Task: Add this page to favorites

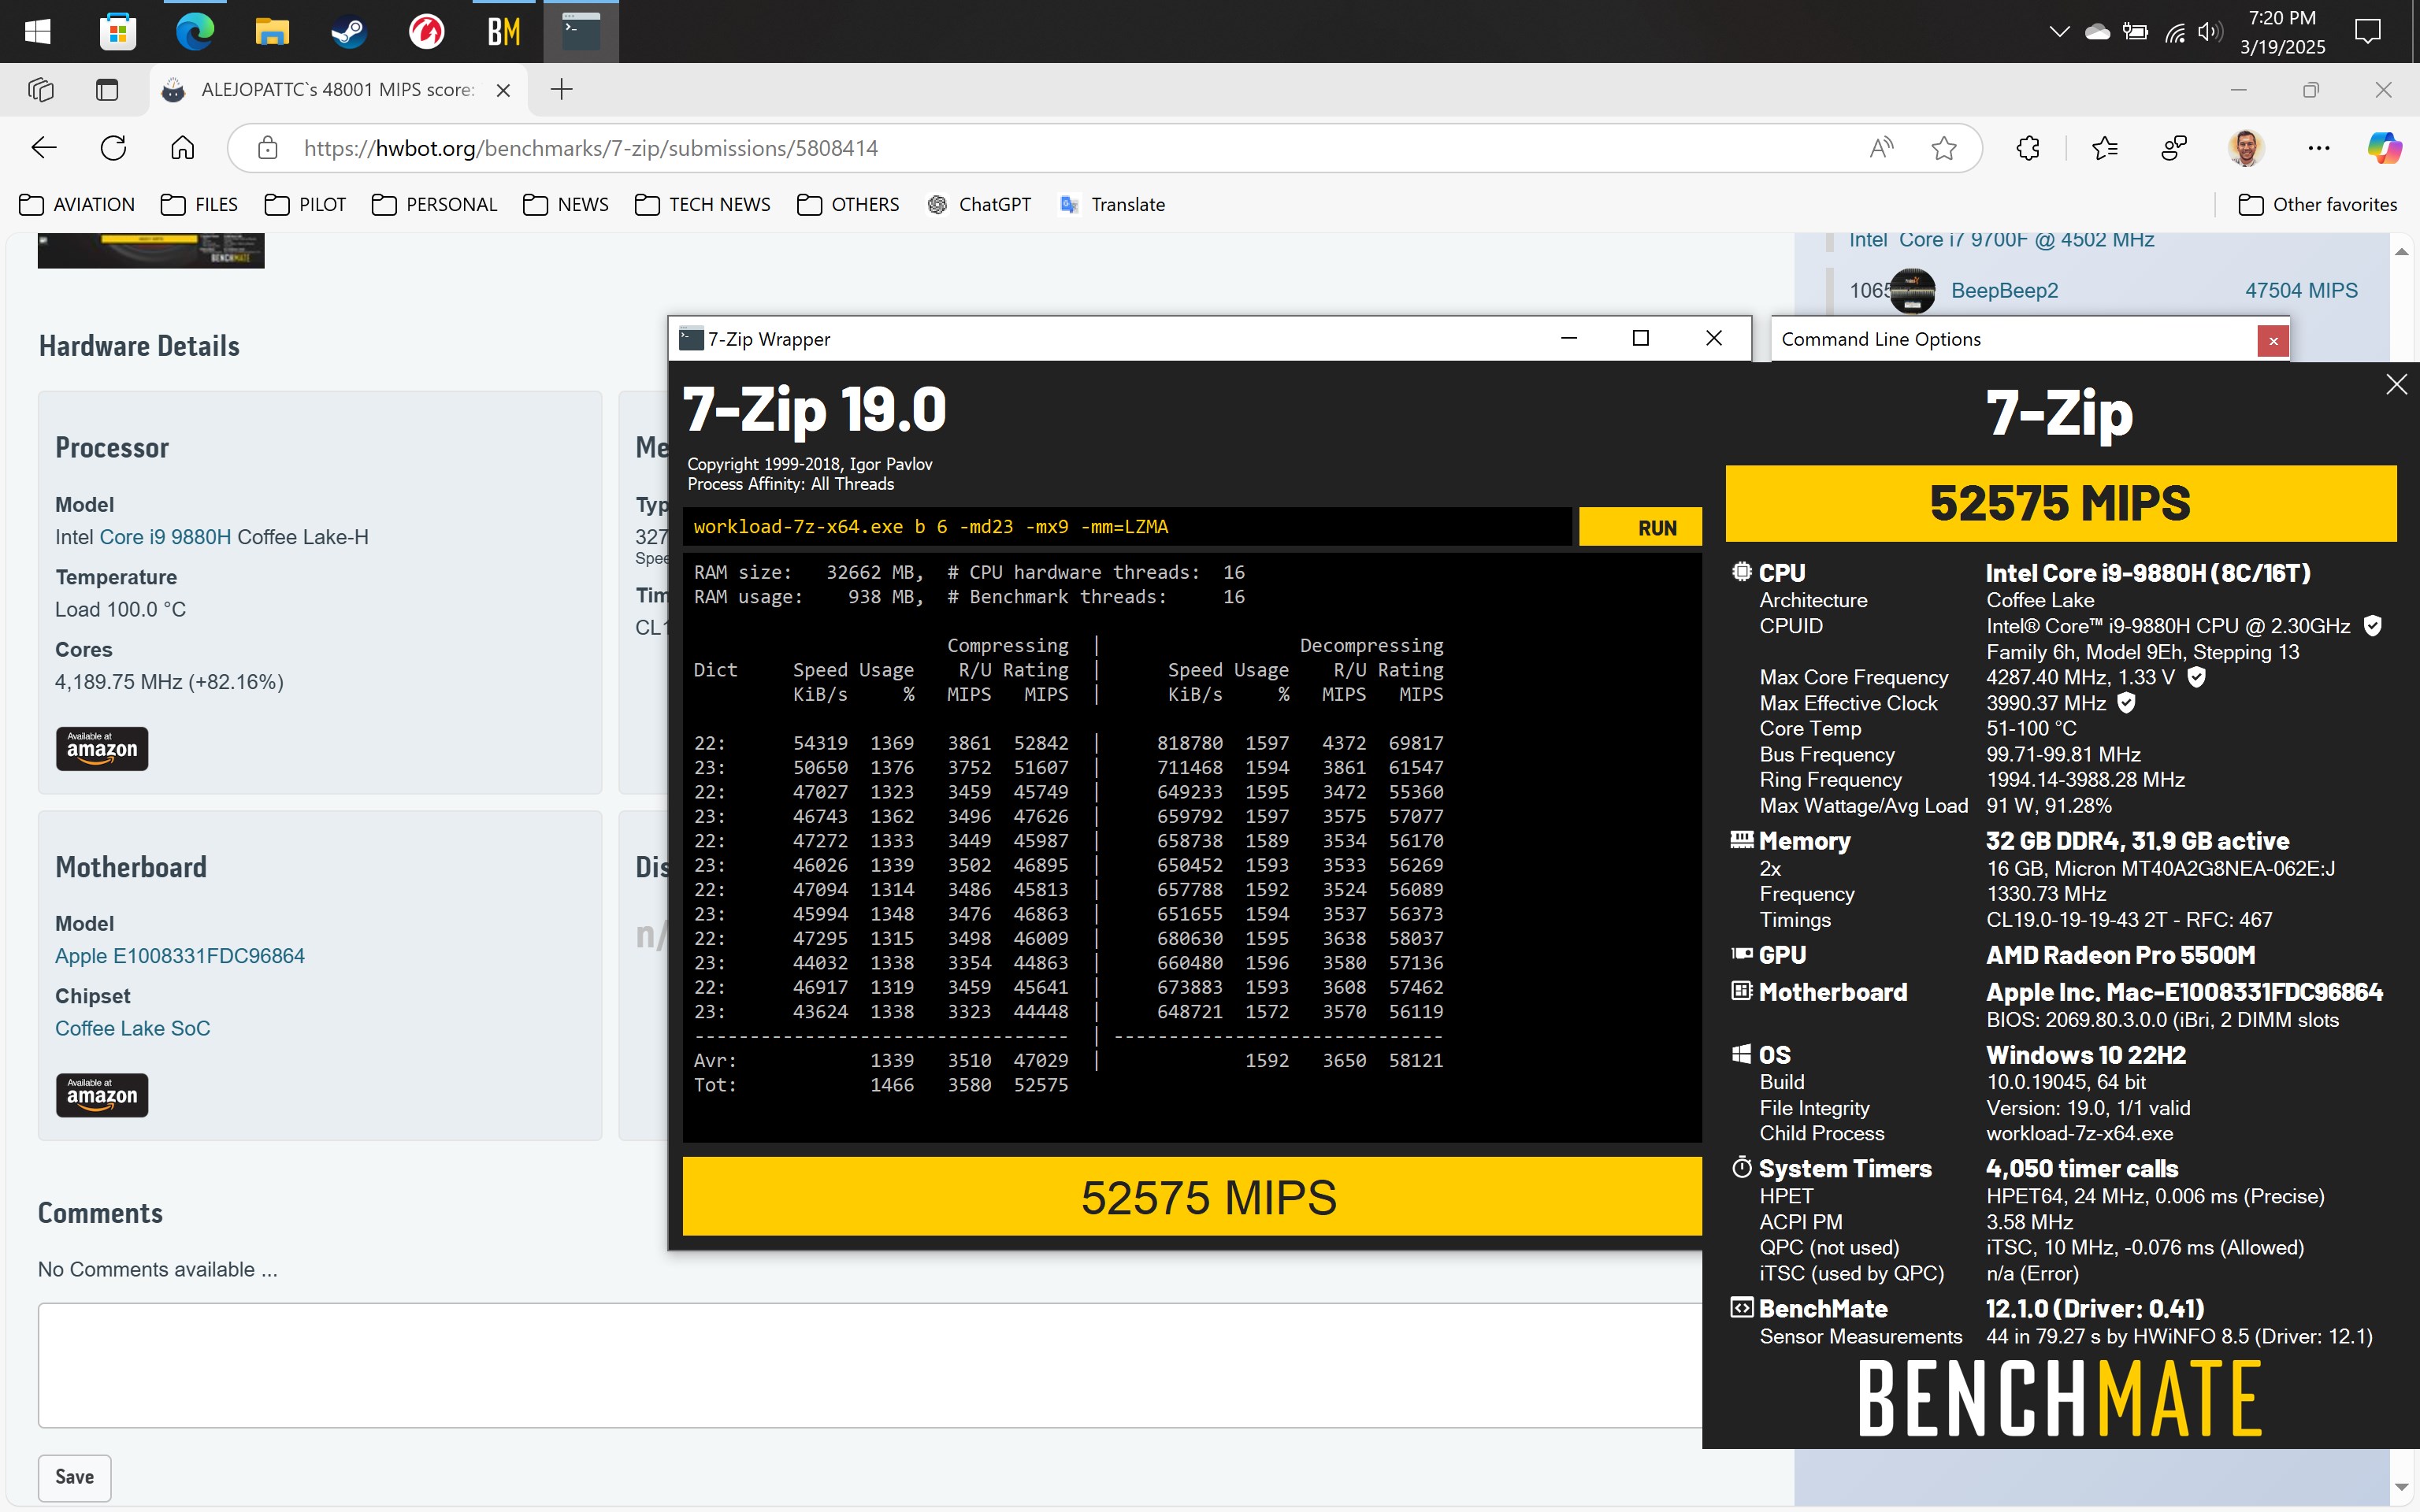Action: tap(1943, 148)
